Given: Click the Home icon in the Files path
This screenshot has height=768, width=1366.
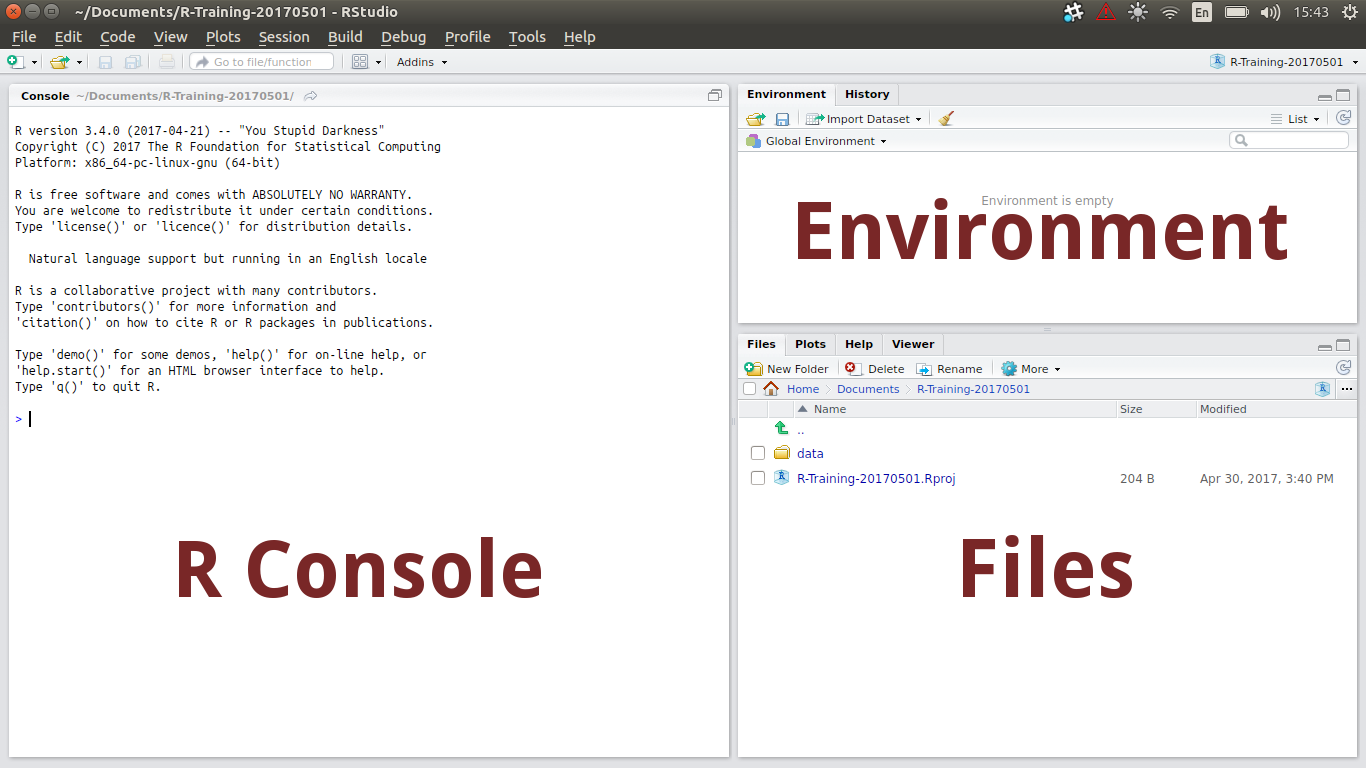Looking at the screenshot, I should (x=771, y=389).
